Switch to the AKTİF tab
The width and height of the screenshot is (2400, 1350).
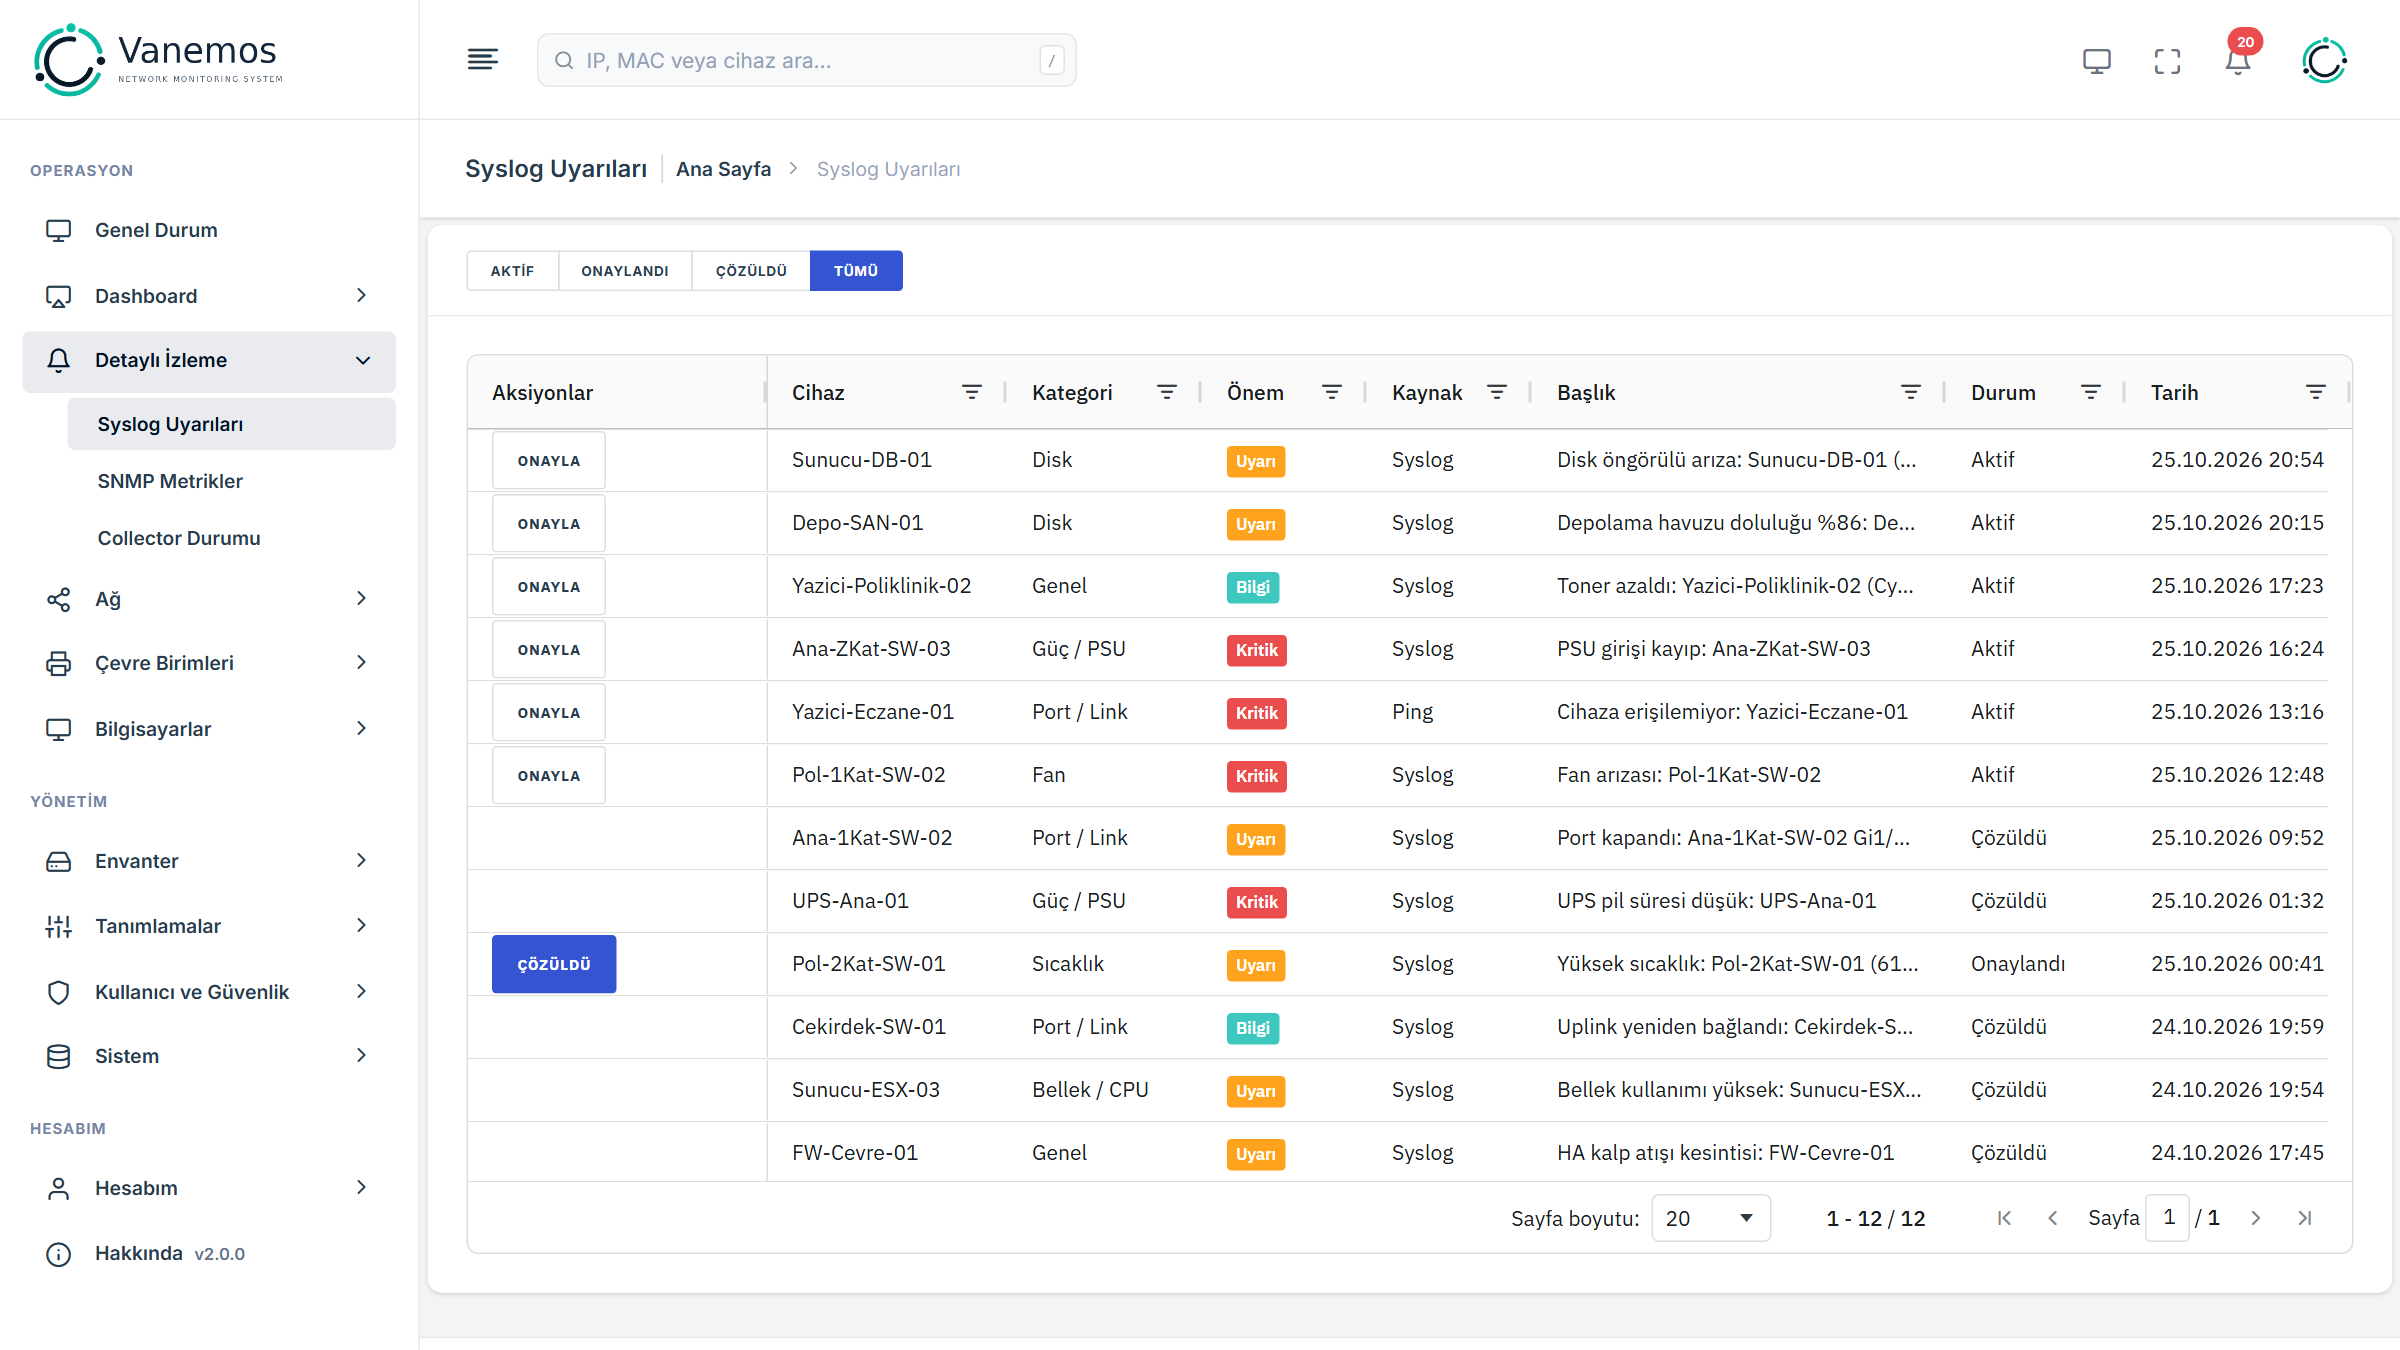tap(512, 271)
